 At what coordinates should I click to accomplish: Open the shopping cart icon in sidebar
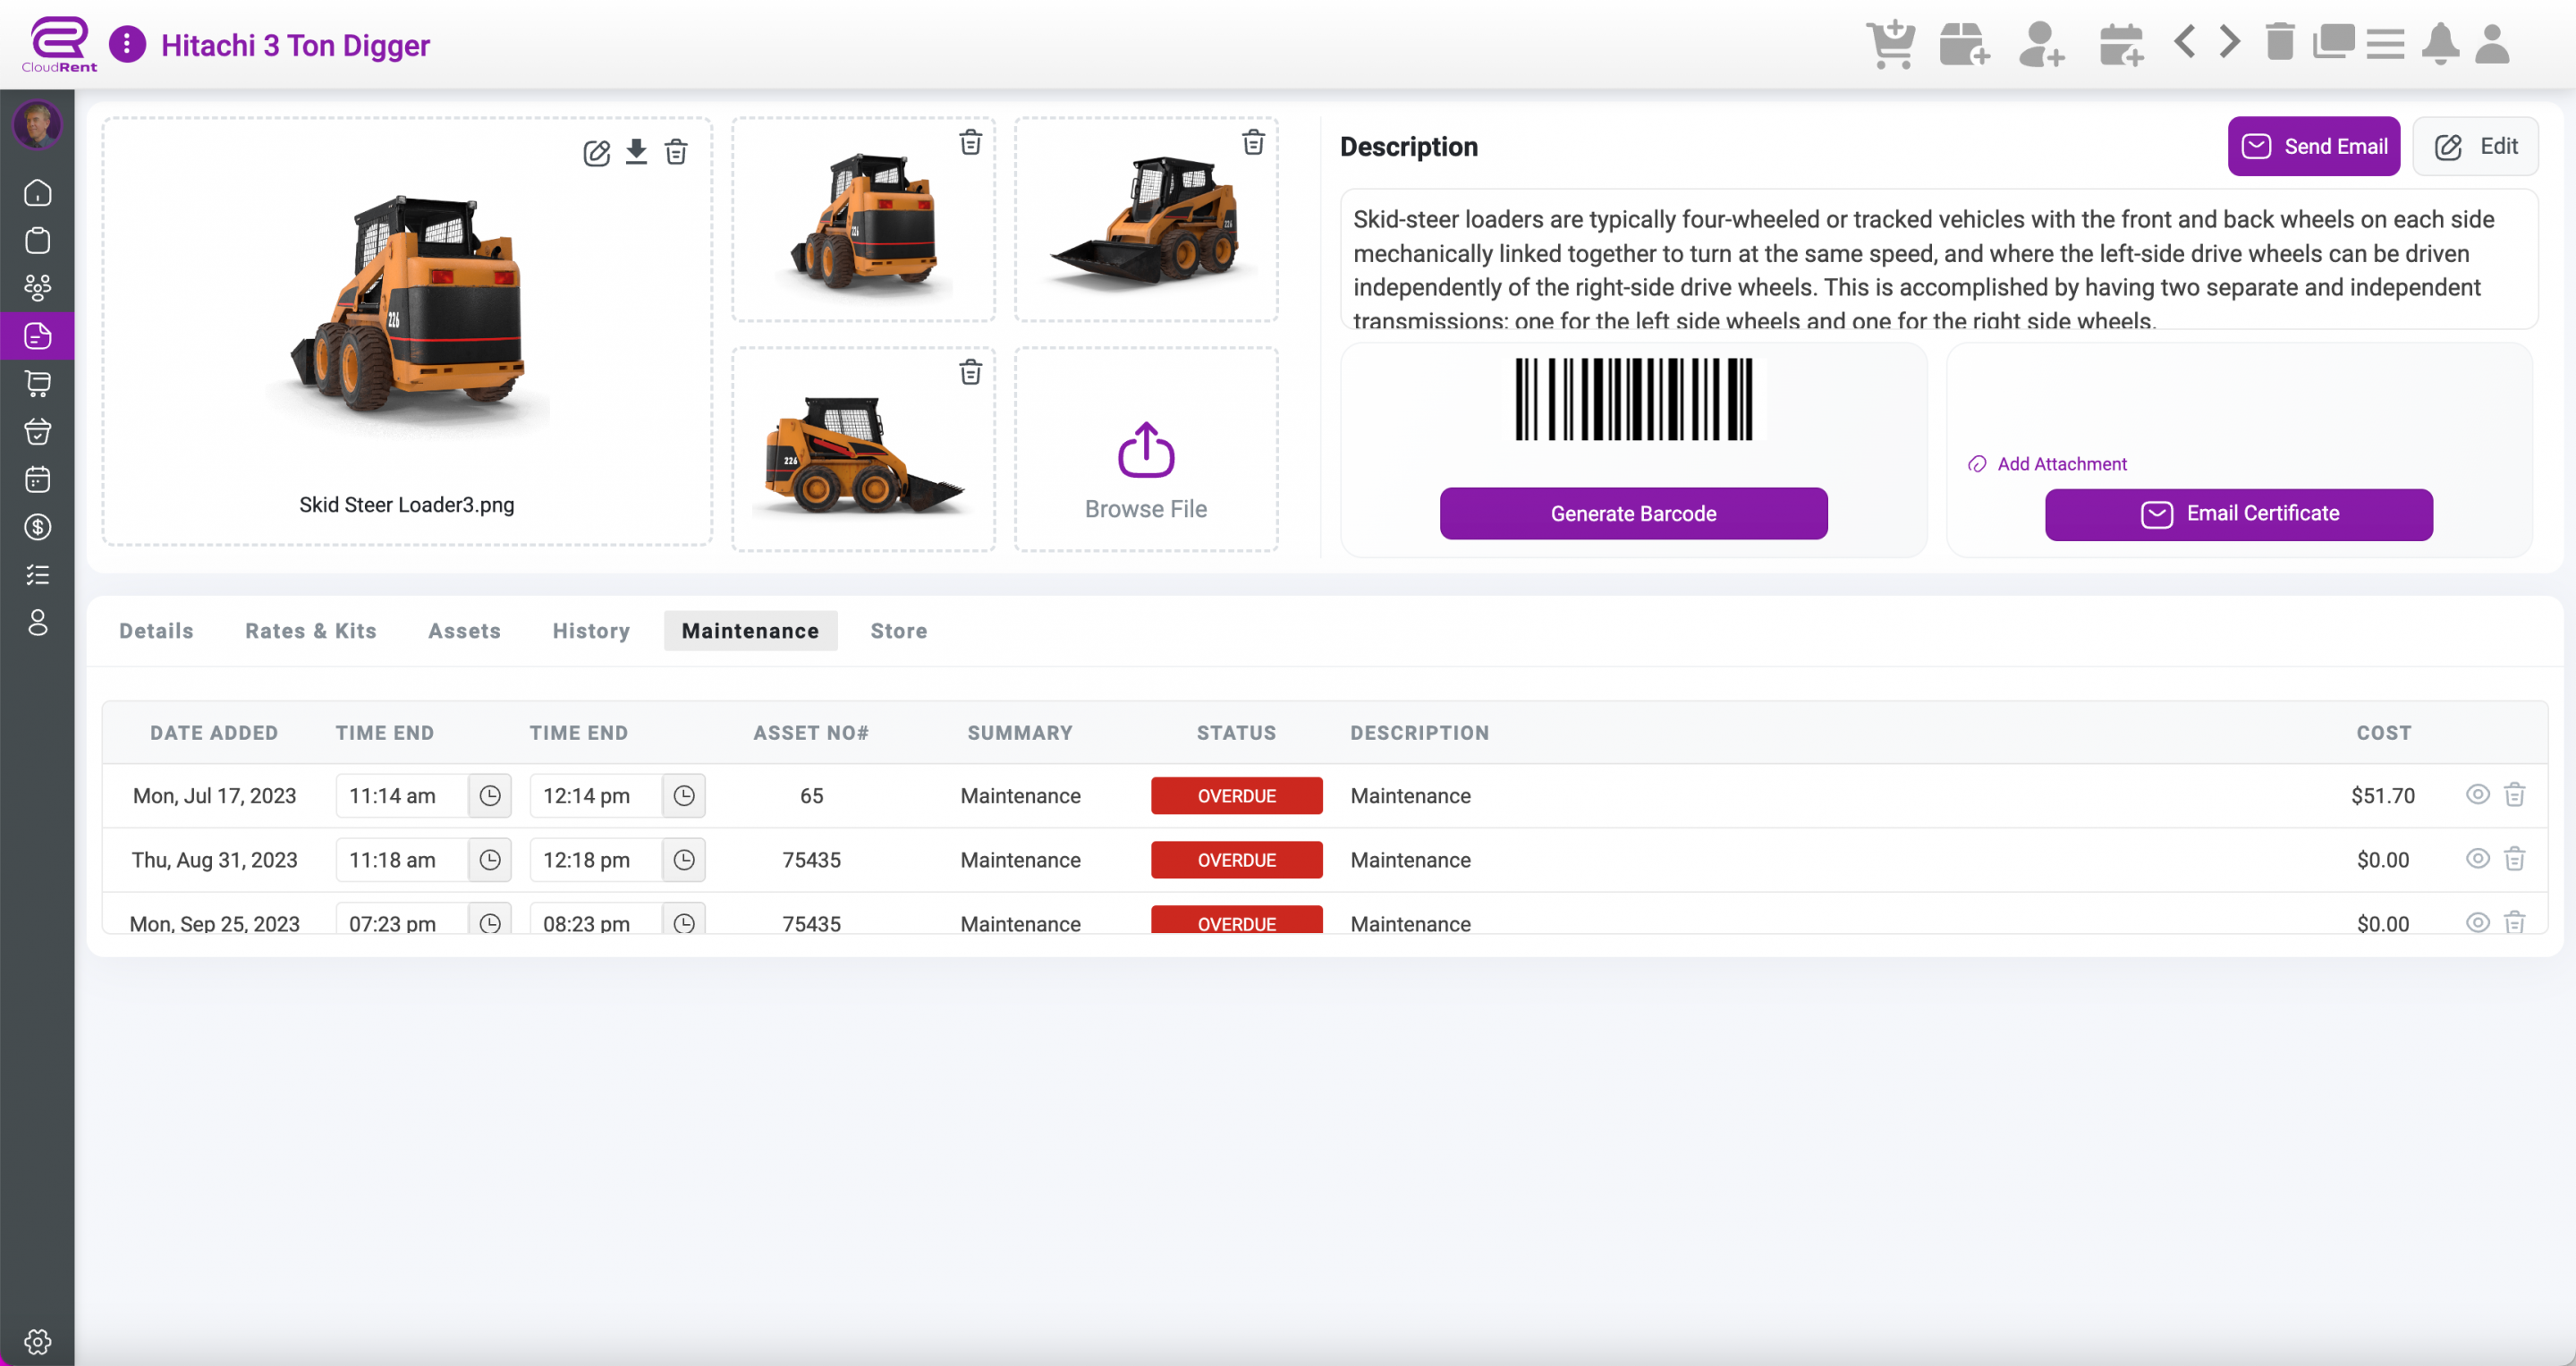[x=38, y=384]
